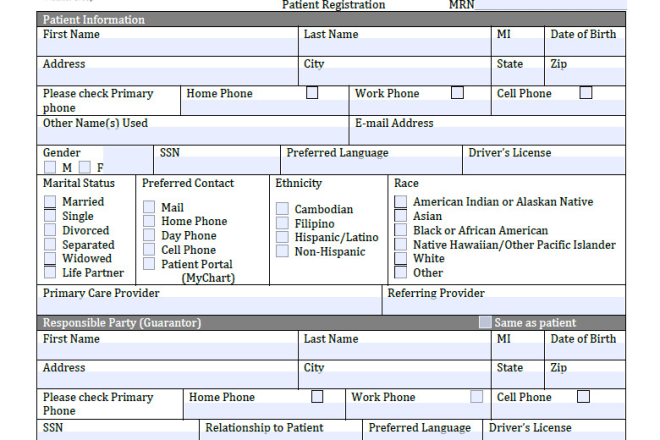Click patient Driver's License field
Screen dimensions: 660x440
point(544,165)
